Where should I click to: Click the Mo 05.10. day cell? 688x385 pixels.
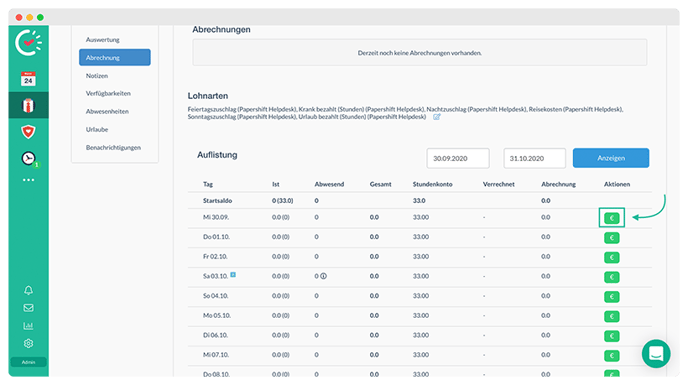point(216,315)
